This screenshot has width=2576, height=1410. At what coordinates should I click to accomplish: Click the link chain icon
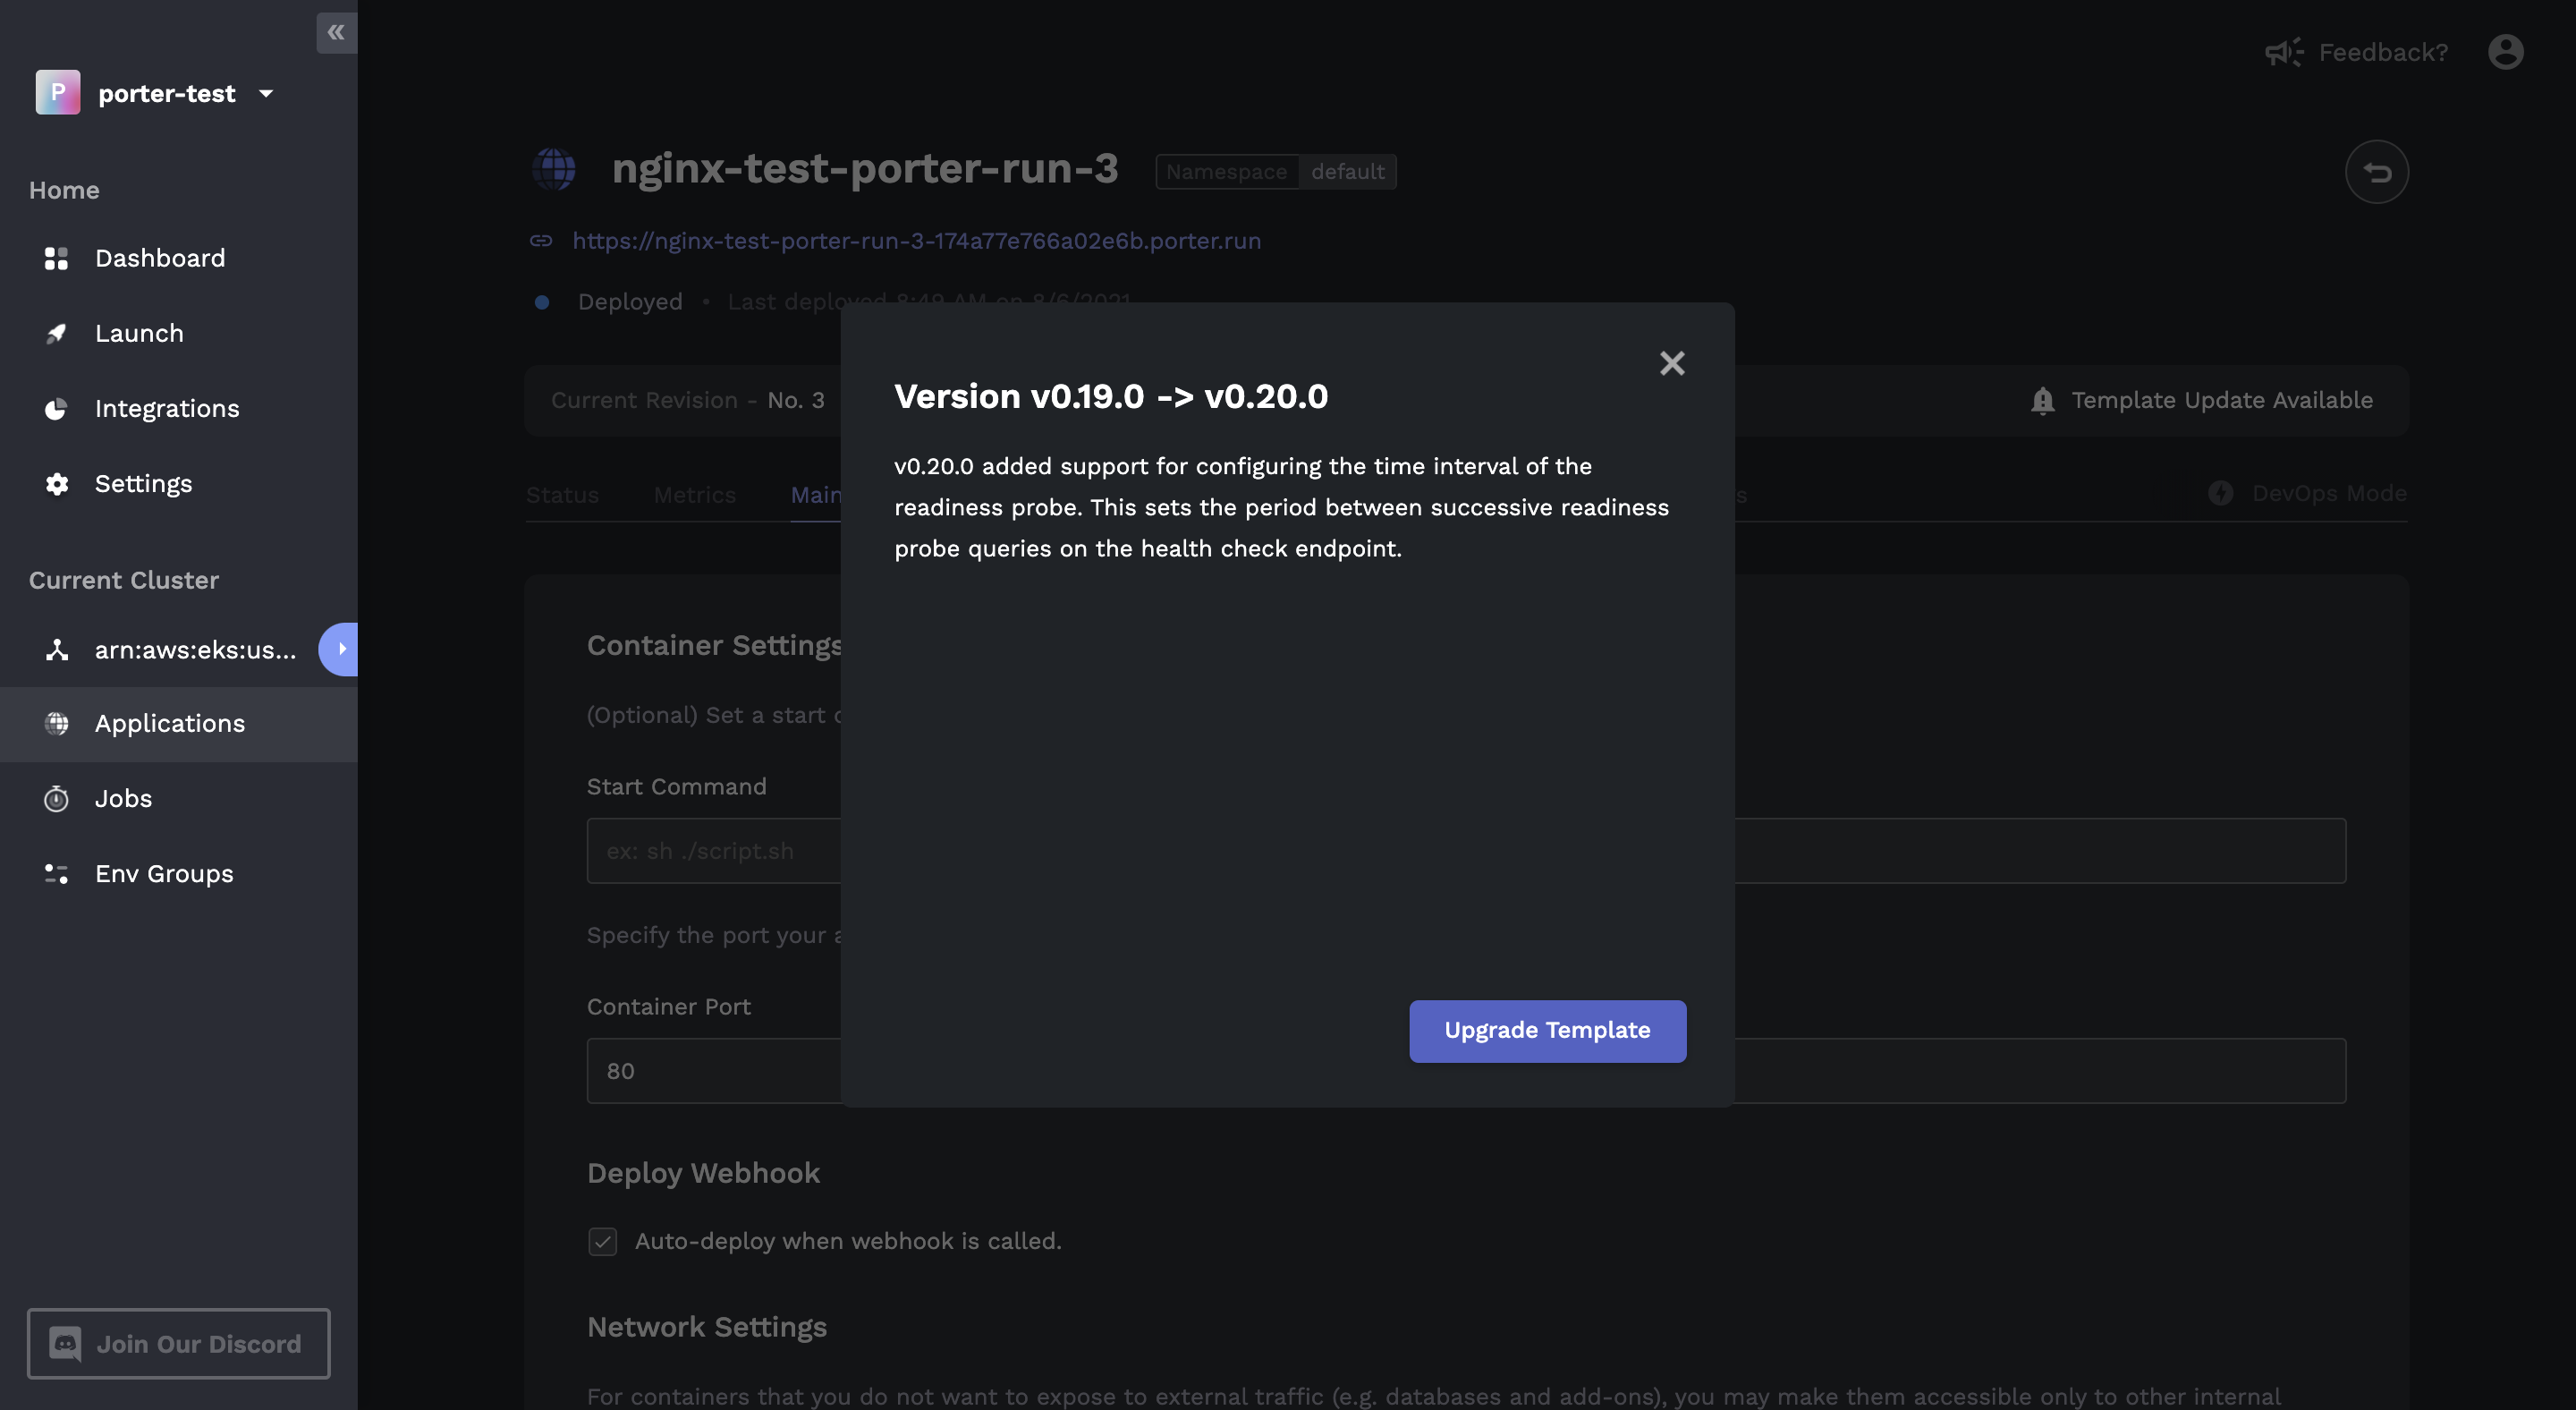click(541, 241)
